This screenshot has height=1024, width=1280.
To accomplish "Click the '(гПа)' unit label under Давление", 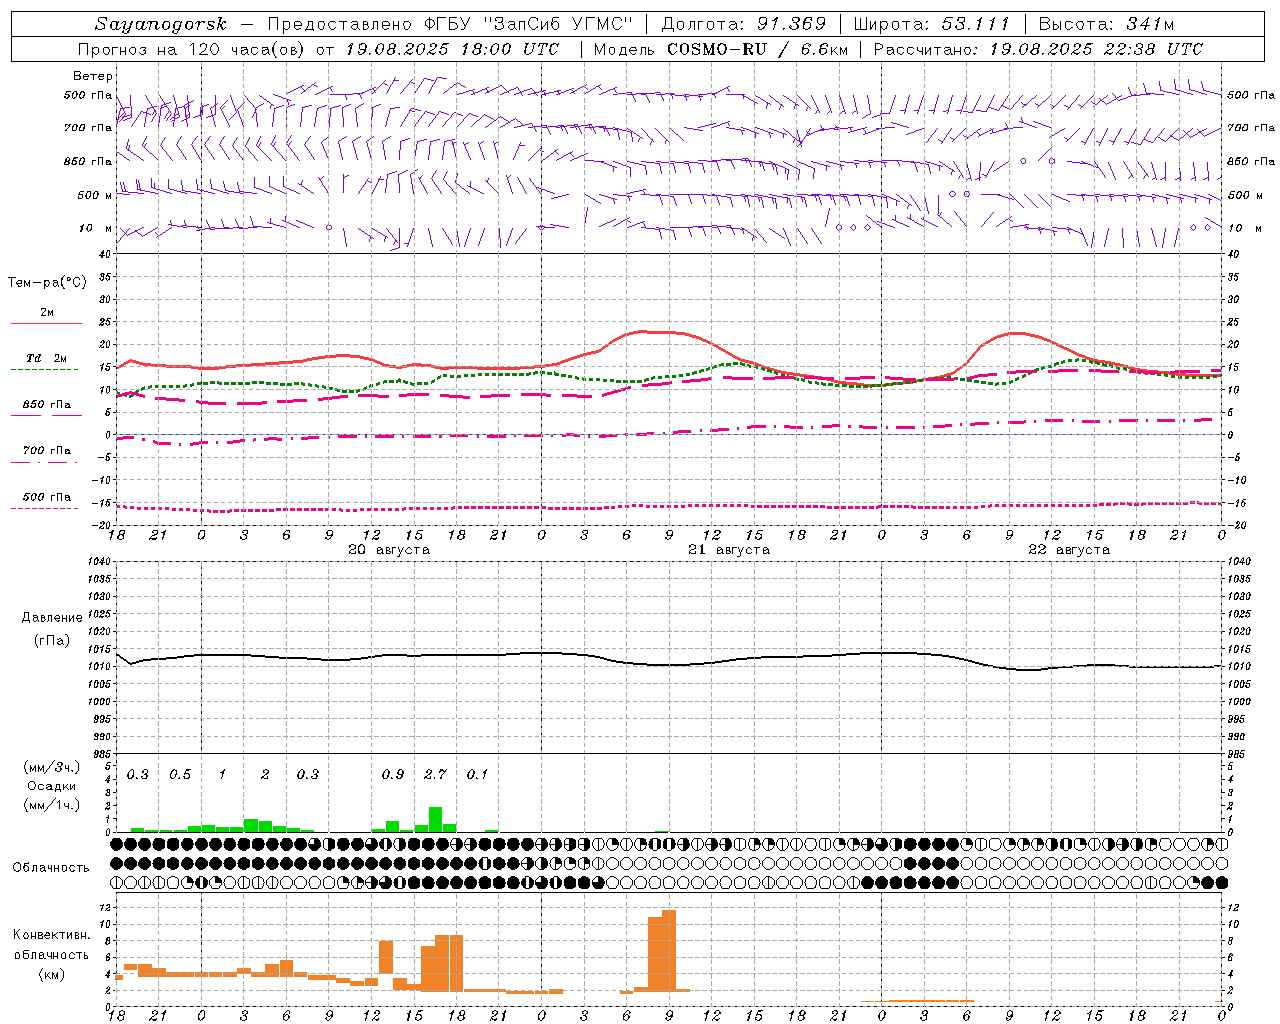I will (51, 641).
